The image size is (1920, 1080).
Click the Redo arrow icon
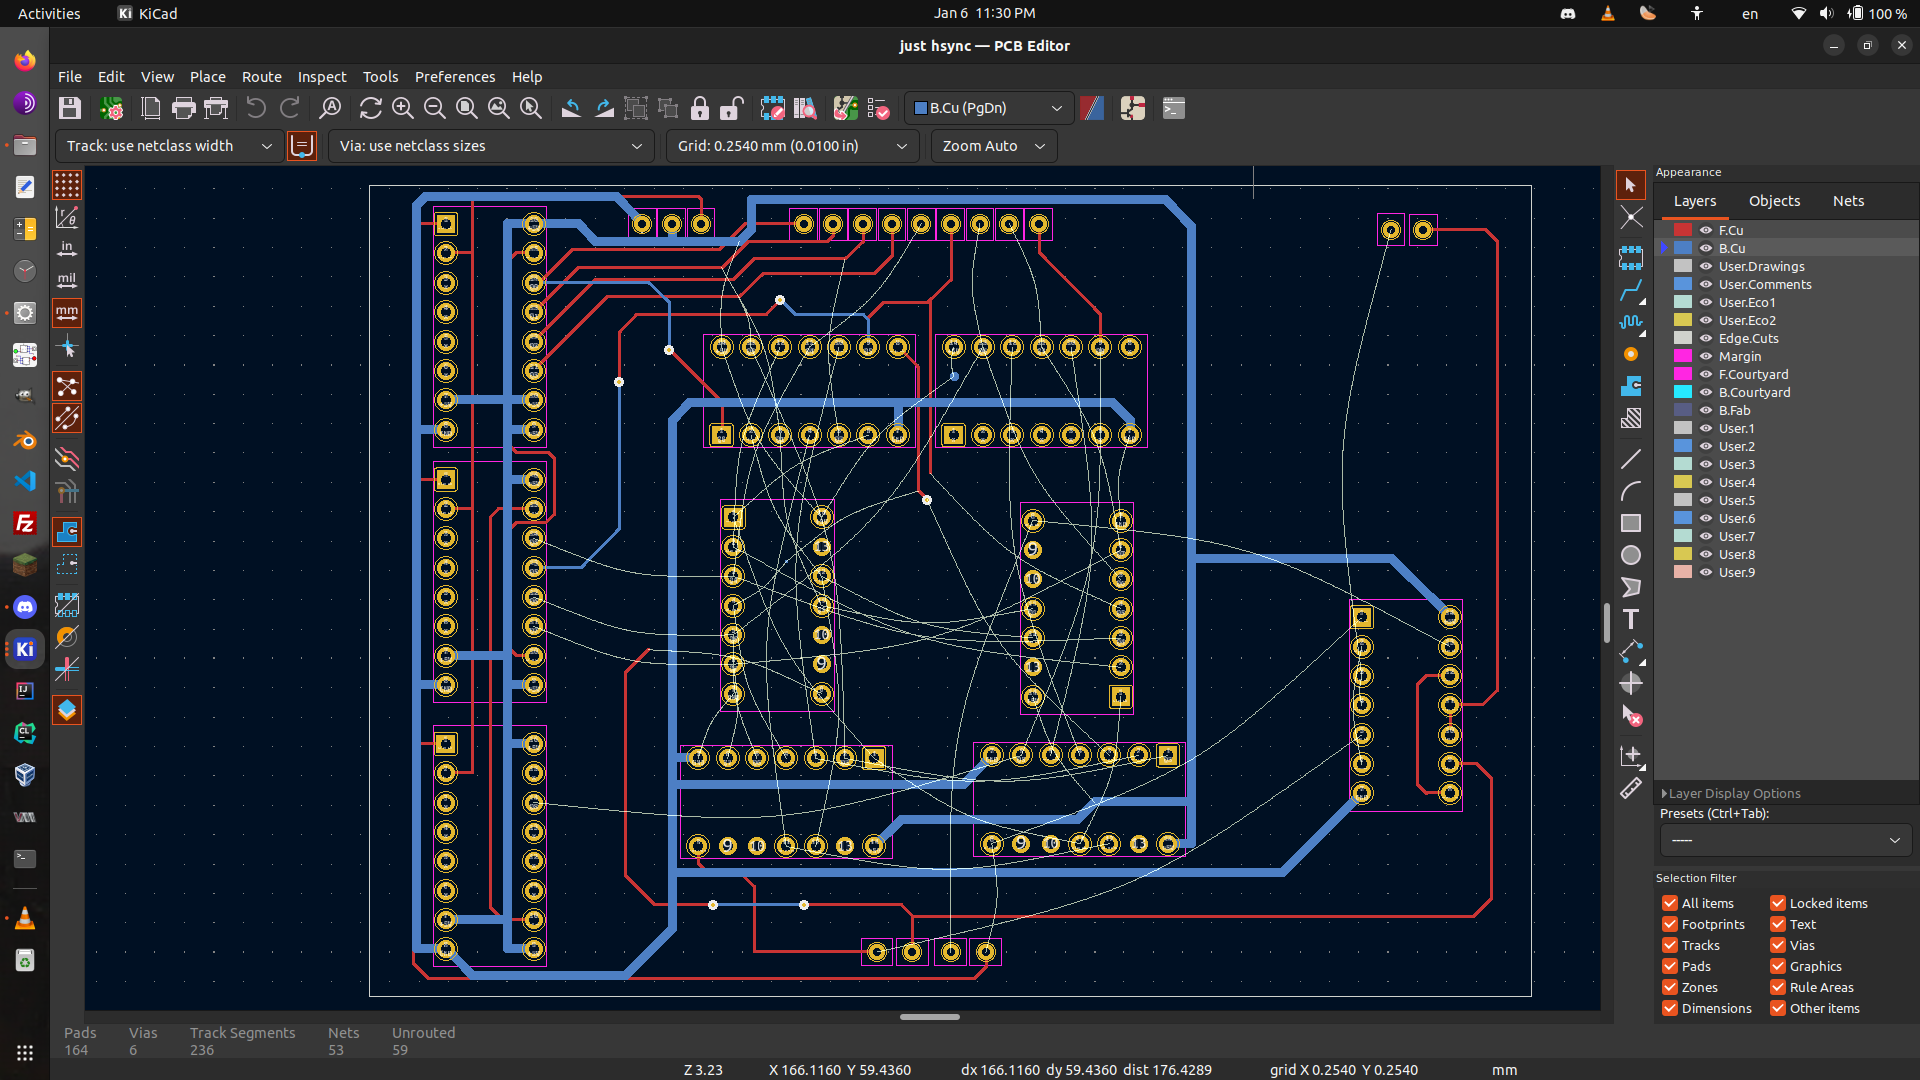tap(290, 108)
